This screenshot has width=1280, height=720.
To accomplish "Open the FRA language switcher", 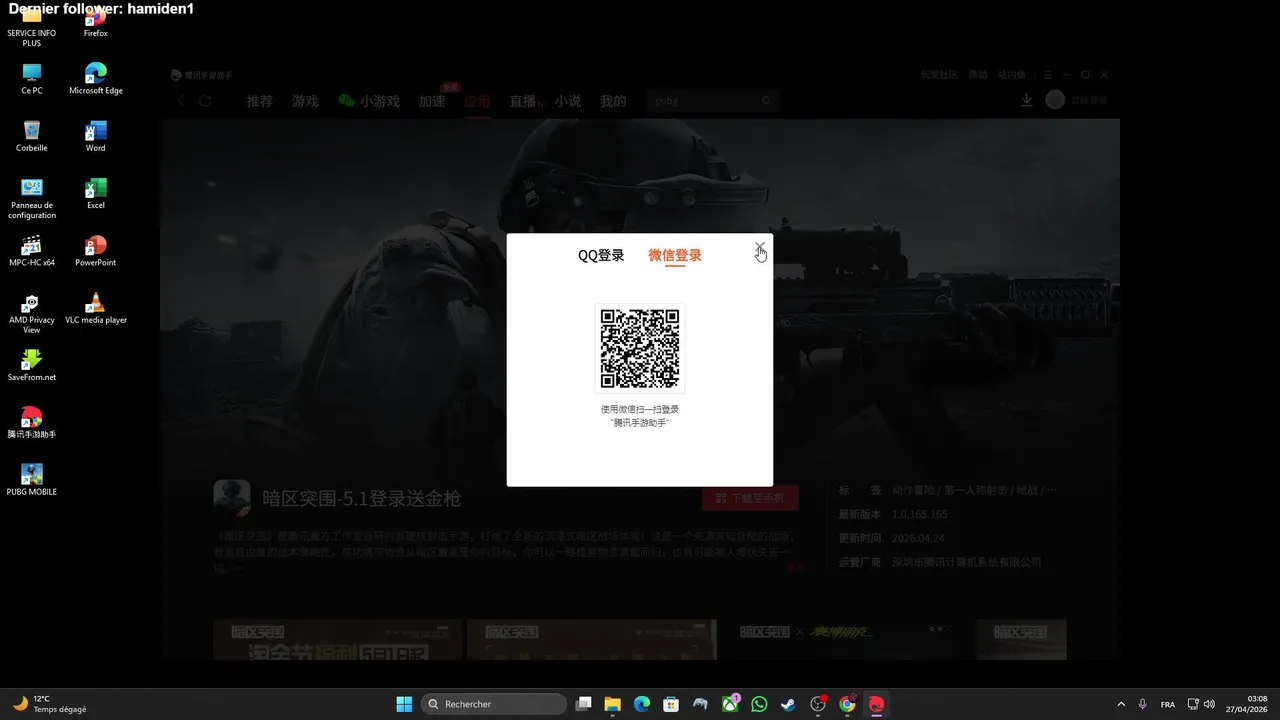I will 1167,704.
